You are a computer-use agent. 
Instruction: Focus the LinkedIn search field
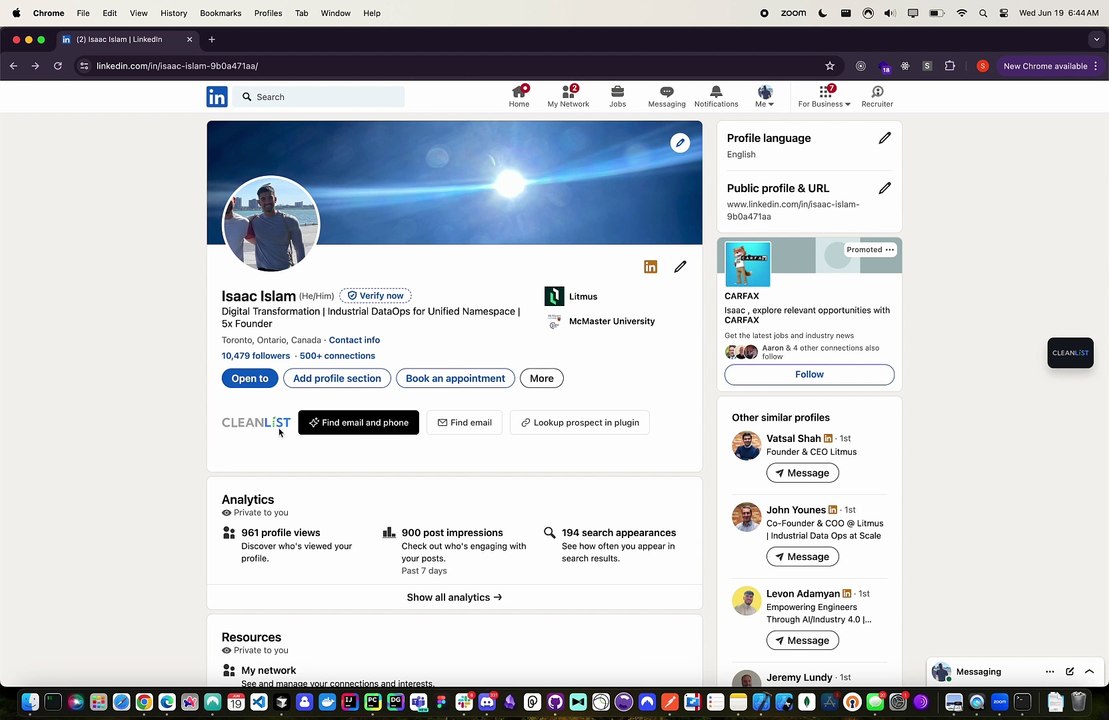click(319, 97)
